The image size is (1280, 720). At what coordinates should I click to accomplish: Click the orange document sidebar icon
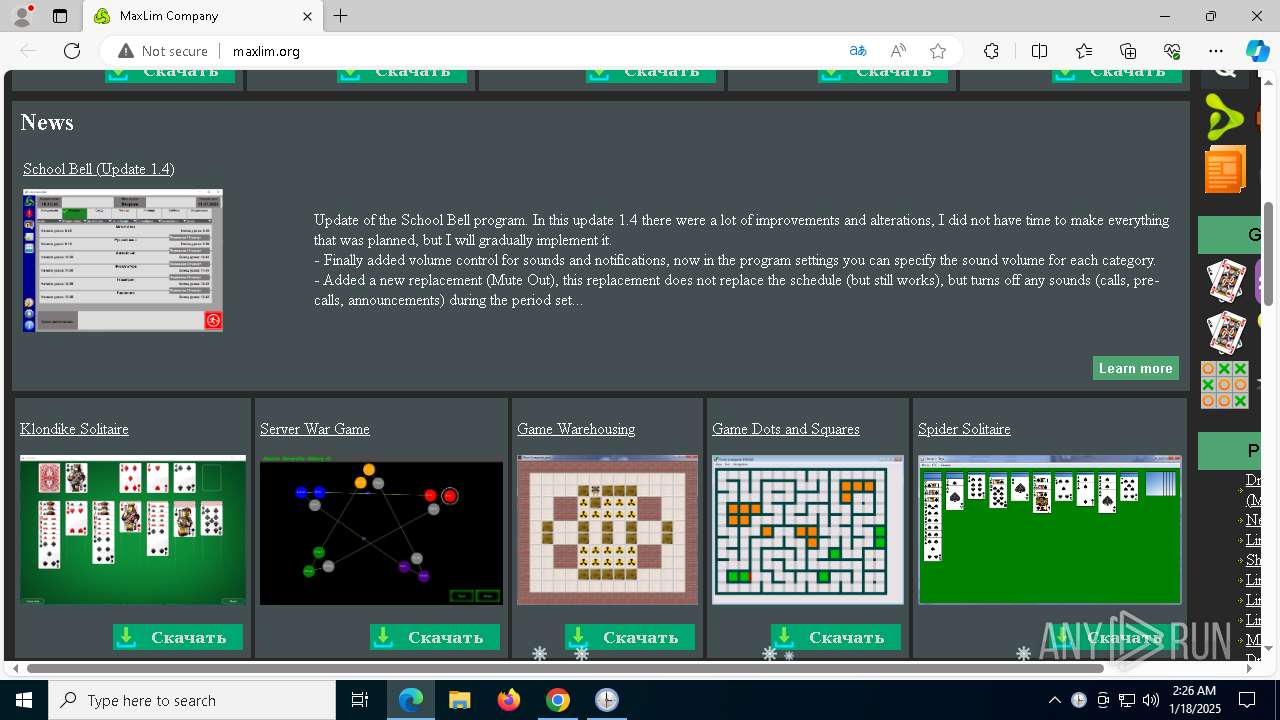1225,169
